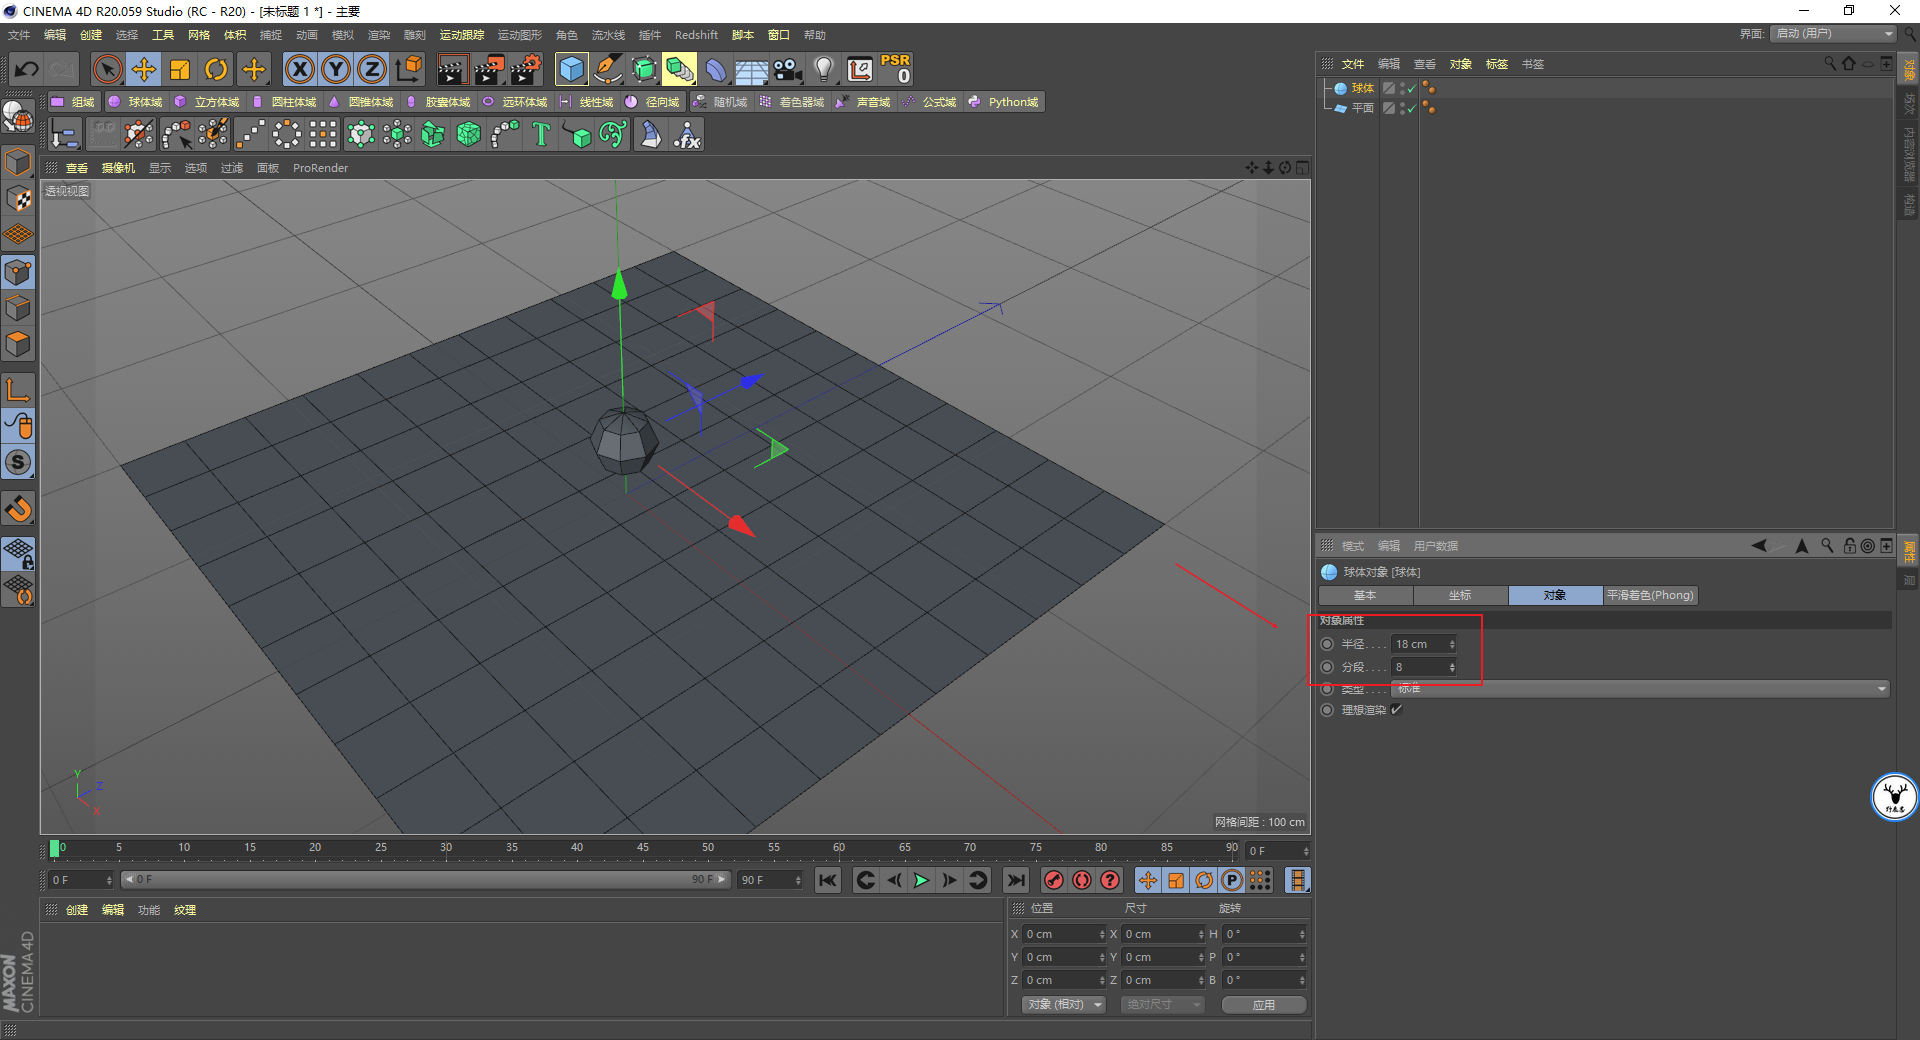Image resolution: width=1920 pixels, height=1040 pixels.
Task: Open the 对象 (相对) coordinate dropdown
Action: click(1064, 1004)
